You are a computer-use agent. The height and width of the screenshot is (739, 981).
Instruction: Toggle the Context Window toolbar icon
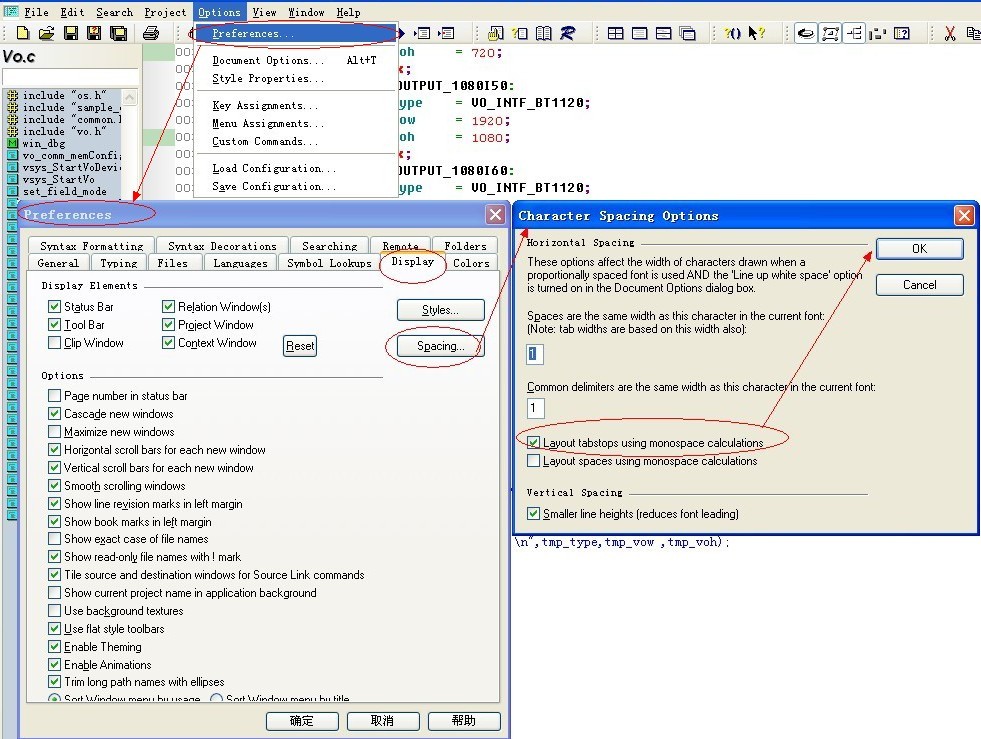click(830, 33)
